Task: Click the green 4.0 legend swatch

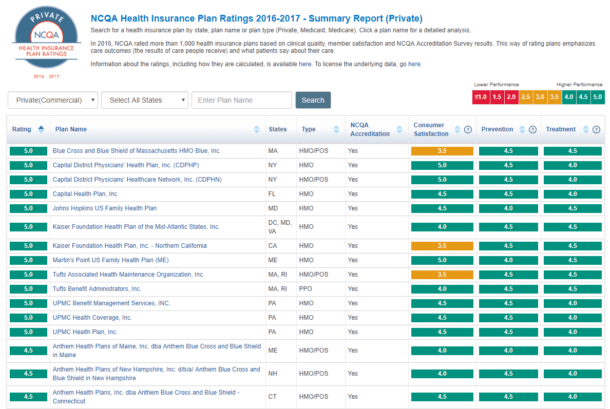Action: pyautogui.click(x=569, y=97)
